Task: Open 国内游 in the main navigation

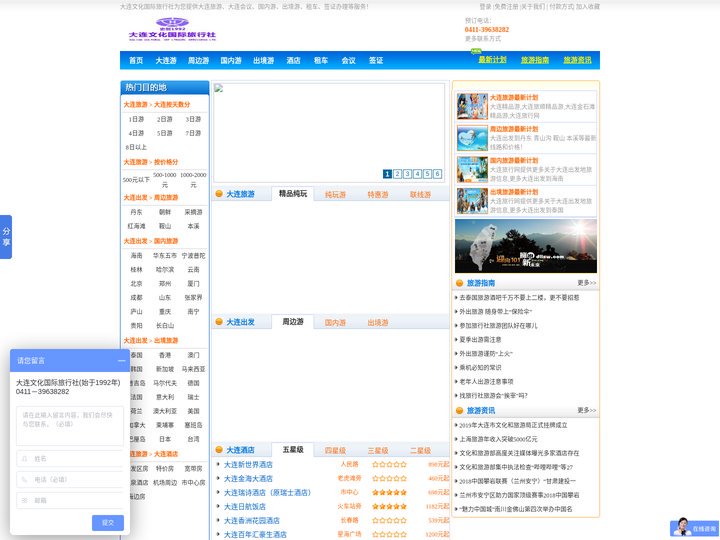Action: tap(231, 60)
